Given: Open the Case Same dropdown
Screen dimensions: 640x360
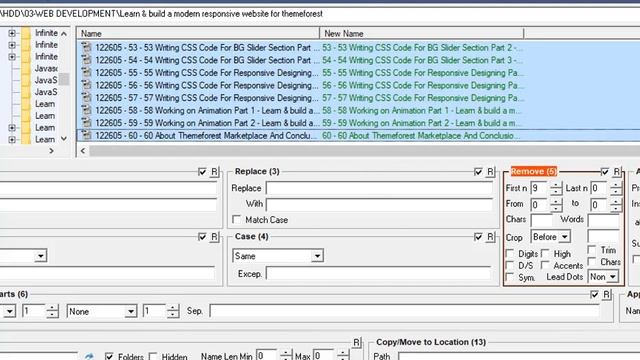Looking at the screenshot, I should tap(317, 256).
